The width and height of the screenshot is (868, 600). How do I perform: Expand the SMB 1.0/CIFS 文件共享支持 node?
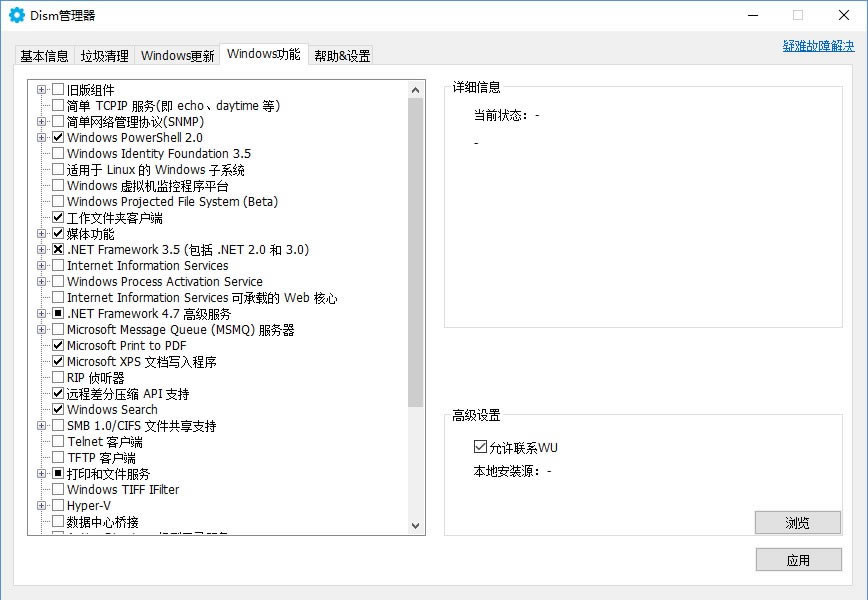(x=41, y=426)
